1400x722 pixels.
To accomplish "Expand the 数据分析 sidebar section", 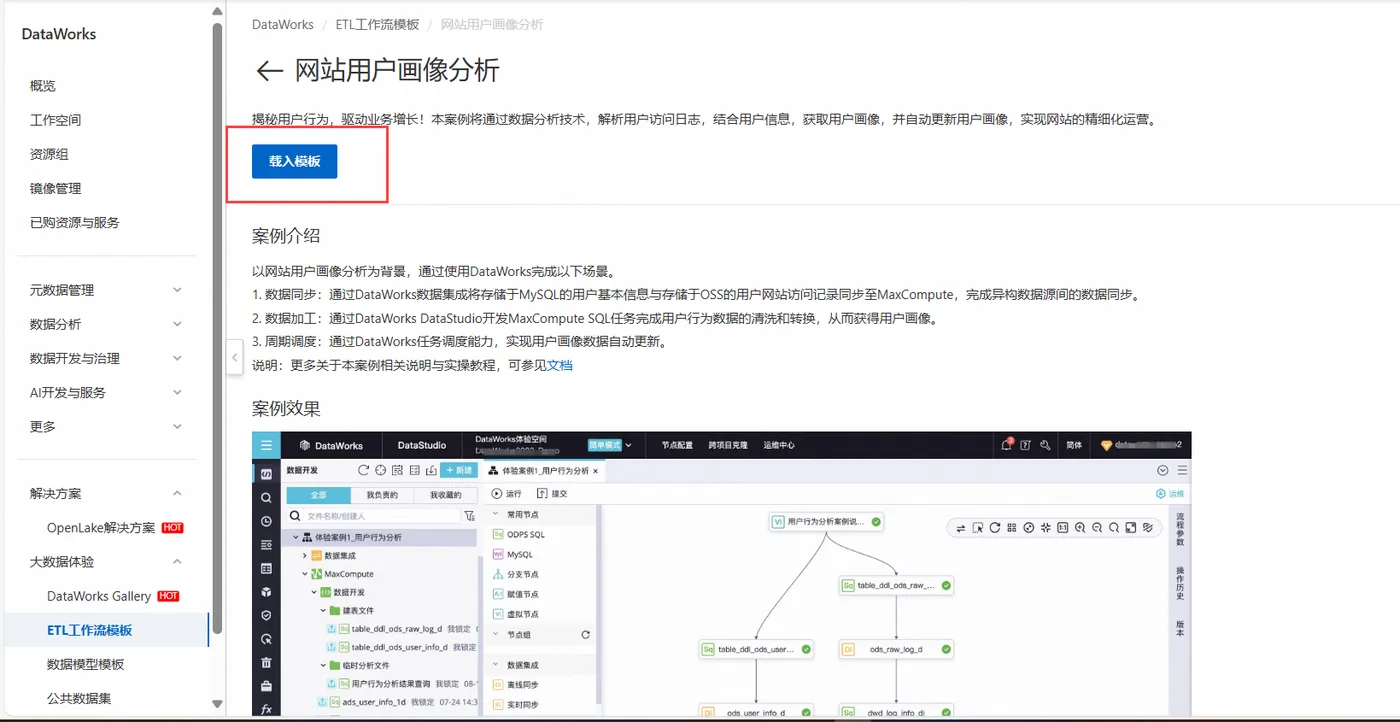I will [x=106, y=324].
